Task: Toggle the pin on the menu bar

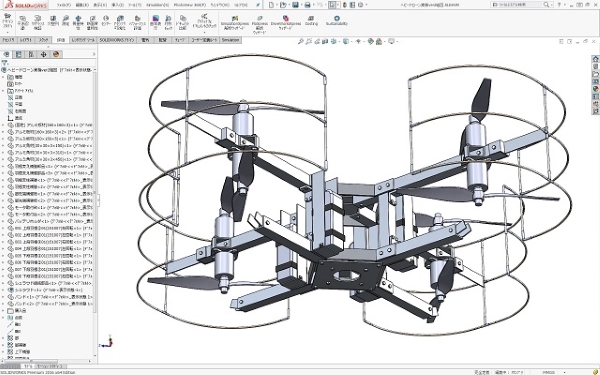Action: point(258,5)
